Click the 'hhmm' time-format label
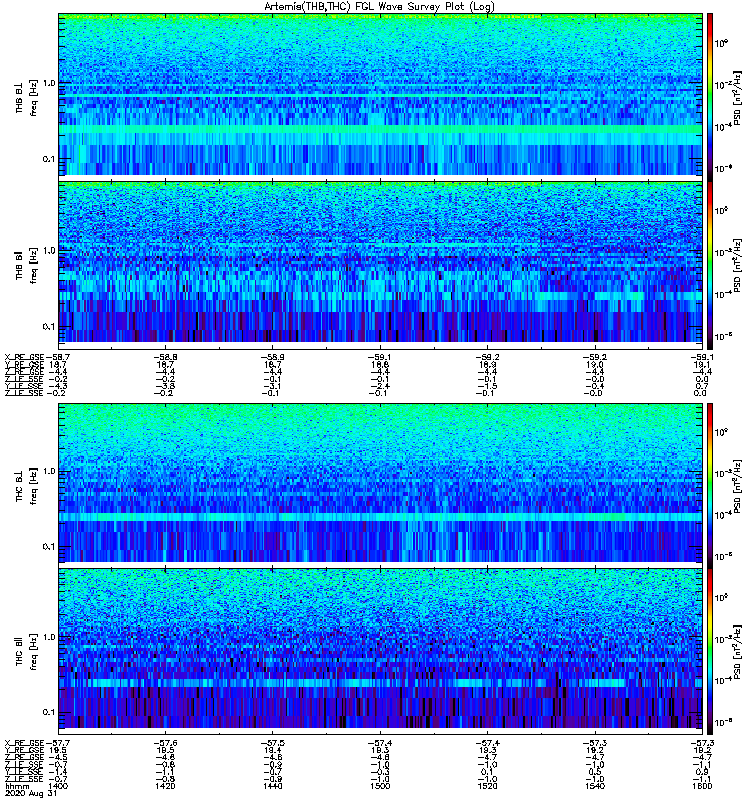This screenshot has height=800, width=750. coord(16,786)
